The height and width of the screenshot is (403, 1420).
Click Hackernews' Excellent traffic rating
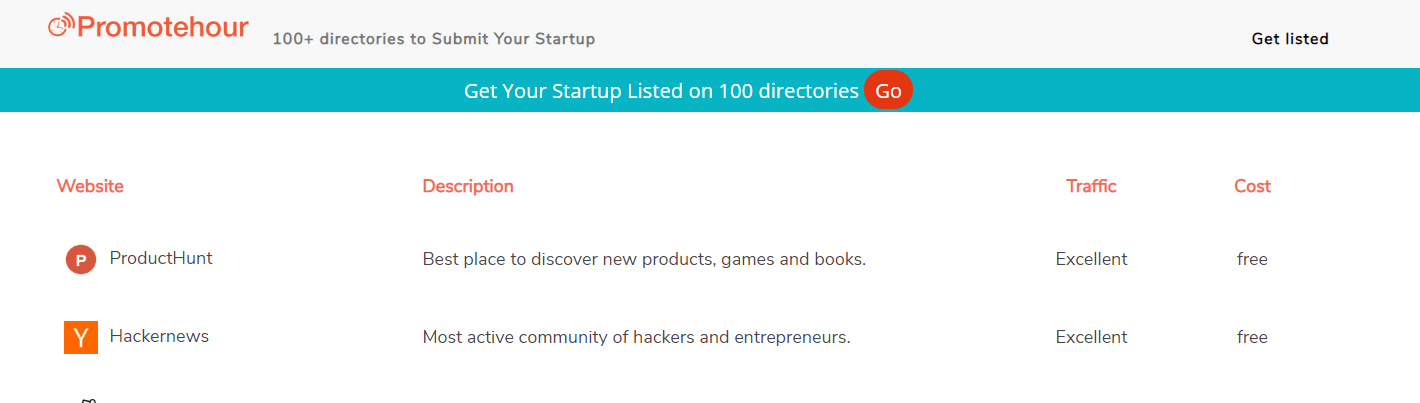point(1091,337)
